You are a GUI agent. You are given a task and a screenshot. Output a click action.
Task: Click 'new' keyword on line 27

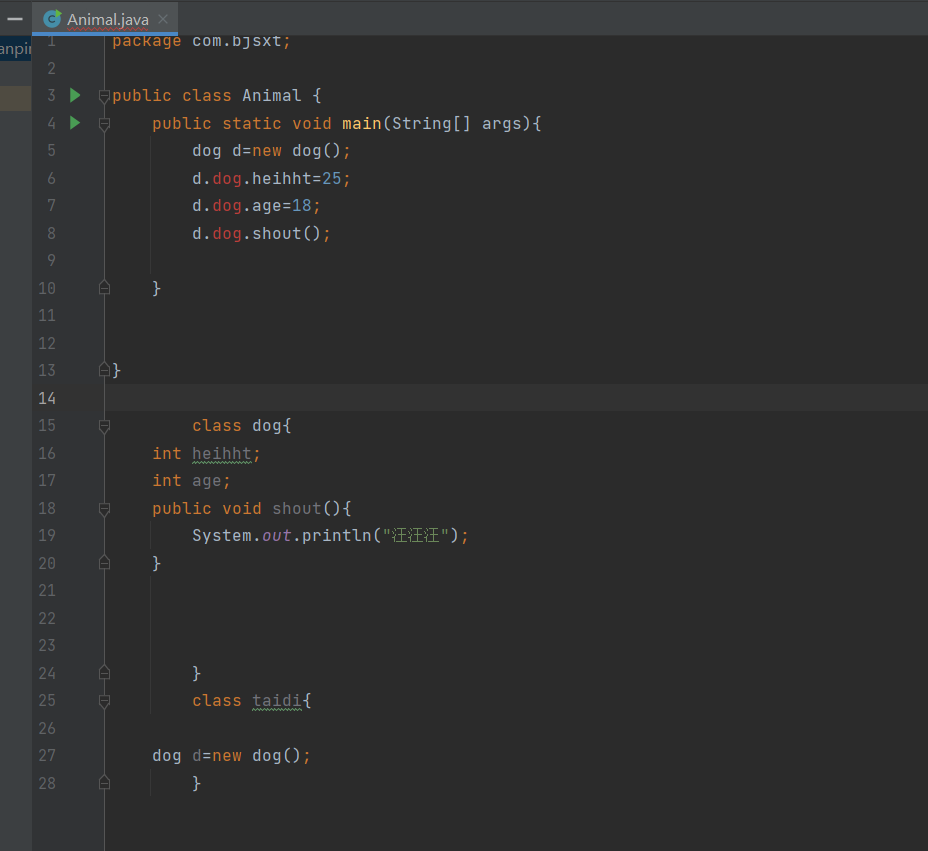click(x=227, y=756)
